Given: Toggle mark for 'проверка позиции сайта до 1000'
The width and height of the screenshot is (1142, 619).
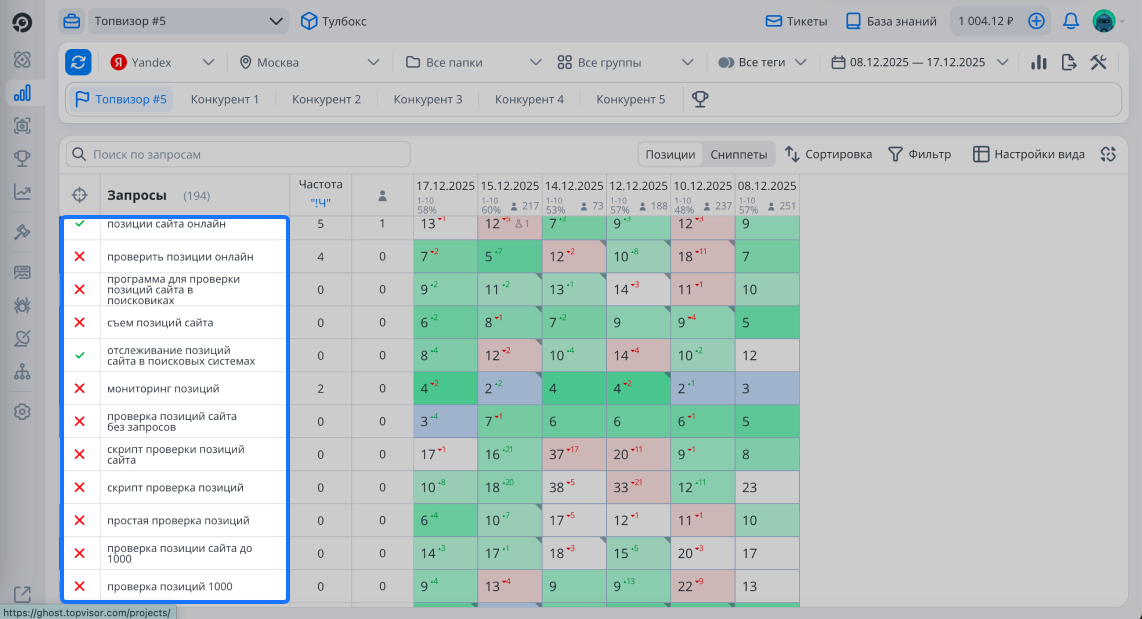Looking at the screenshot, I should click(x=80, y=553).
